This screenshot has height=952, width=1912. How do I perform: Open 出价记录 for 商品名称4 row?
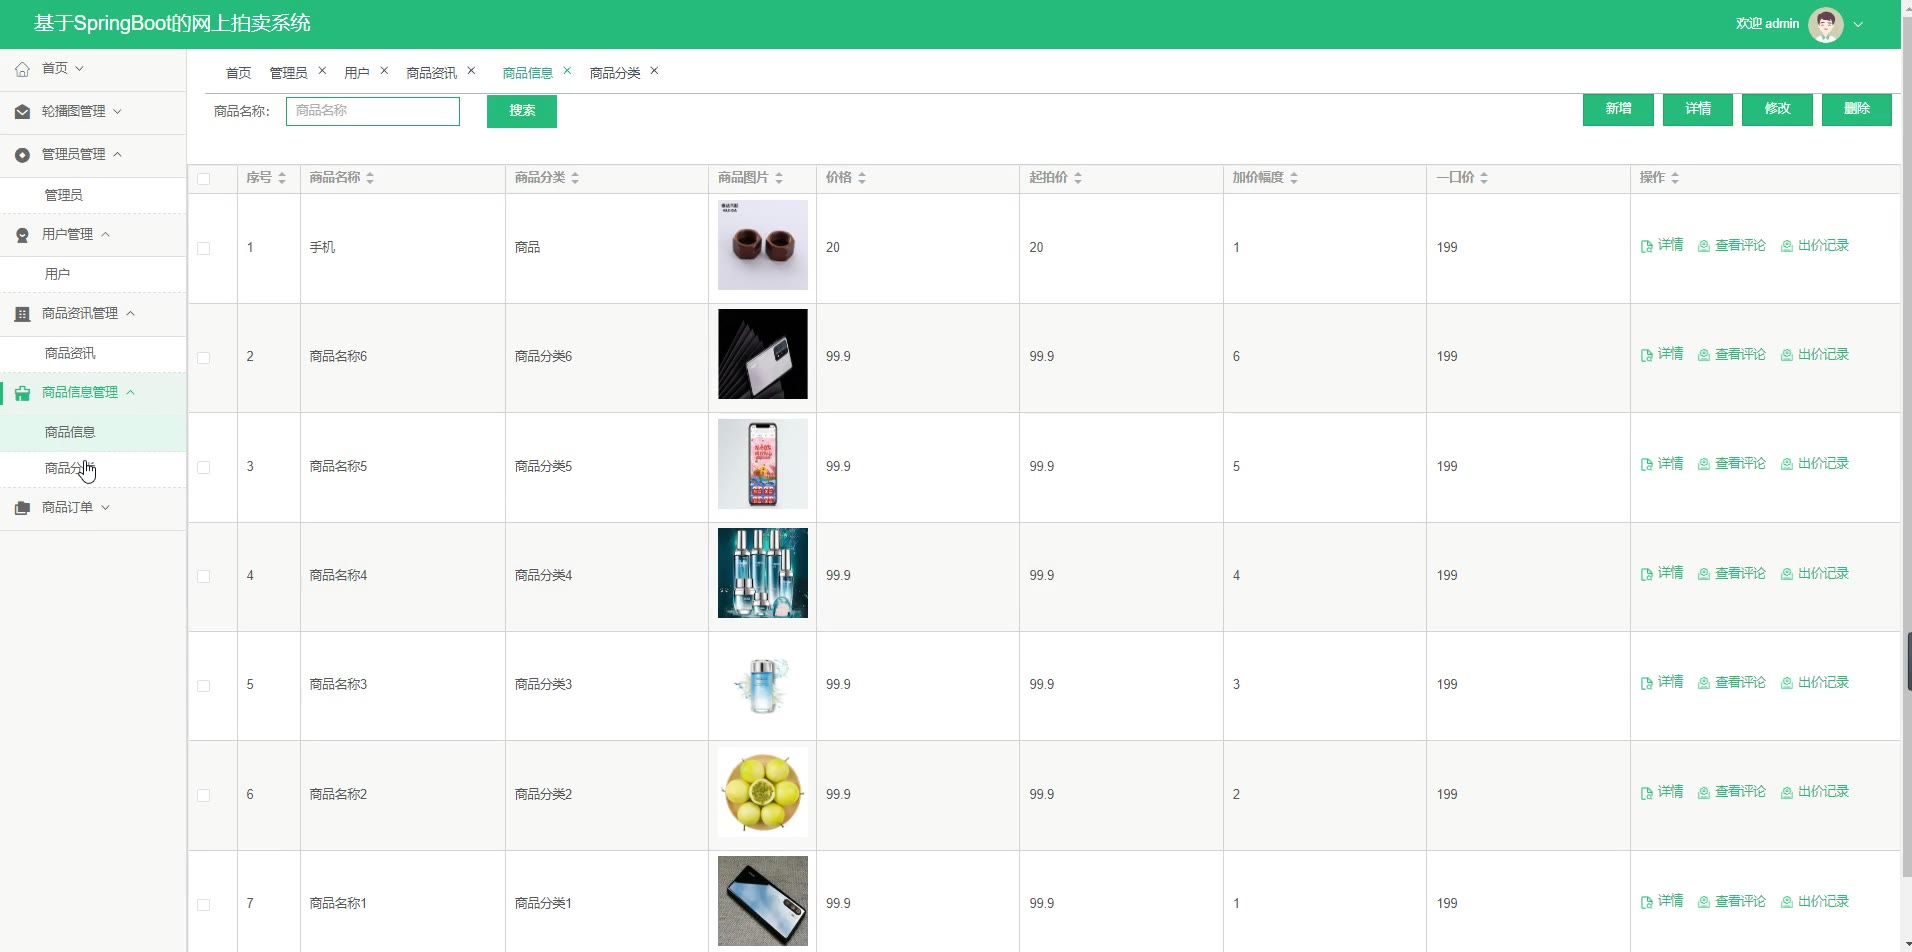pyautogui.click(x=1815, y=573)
